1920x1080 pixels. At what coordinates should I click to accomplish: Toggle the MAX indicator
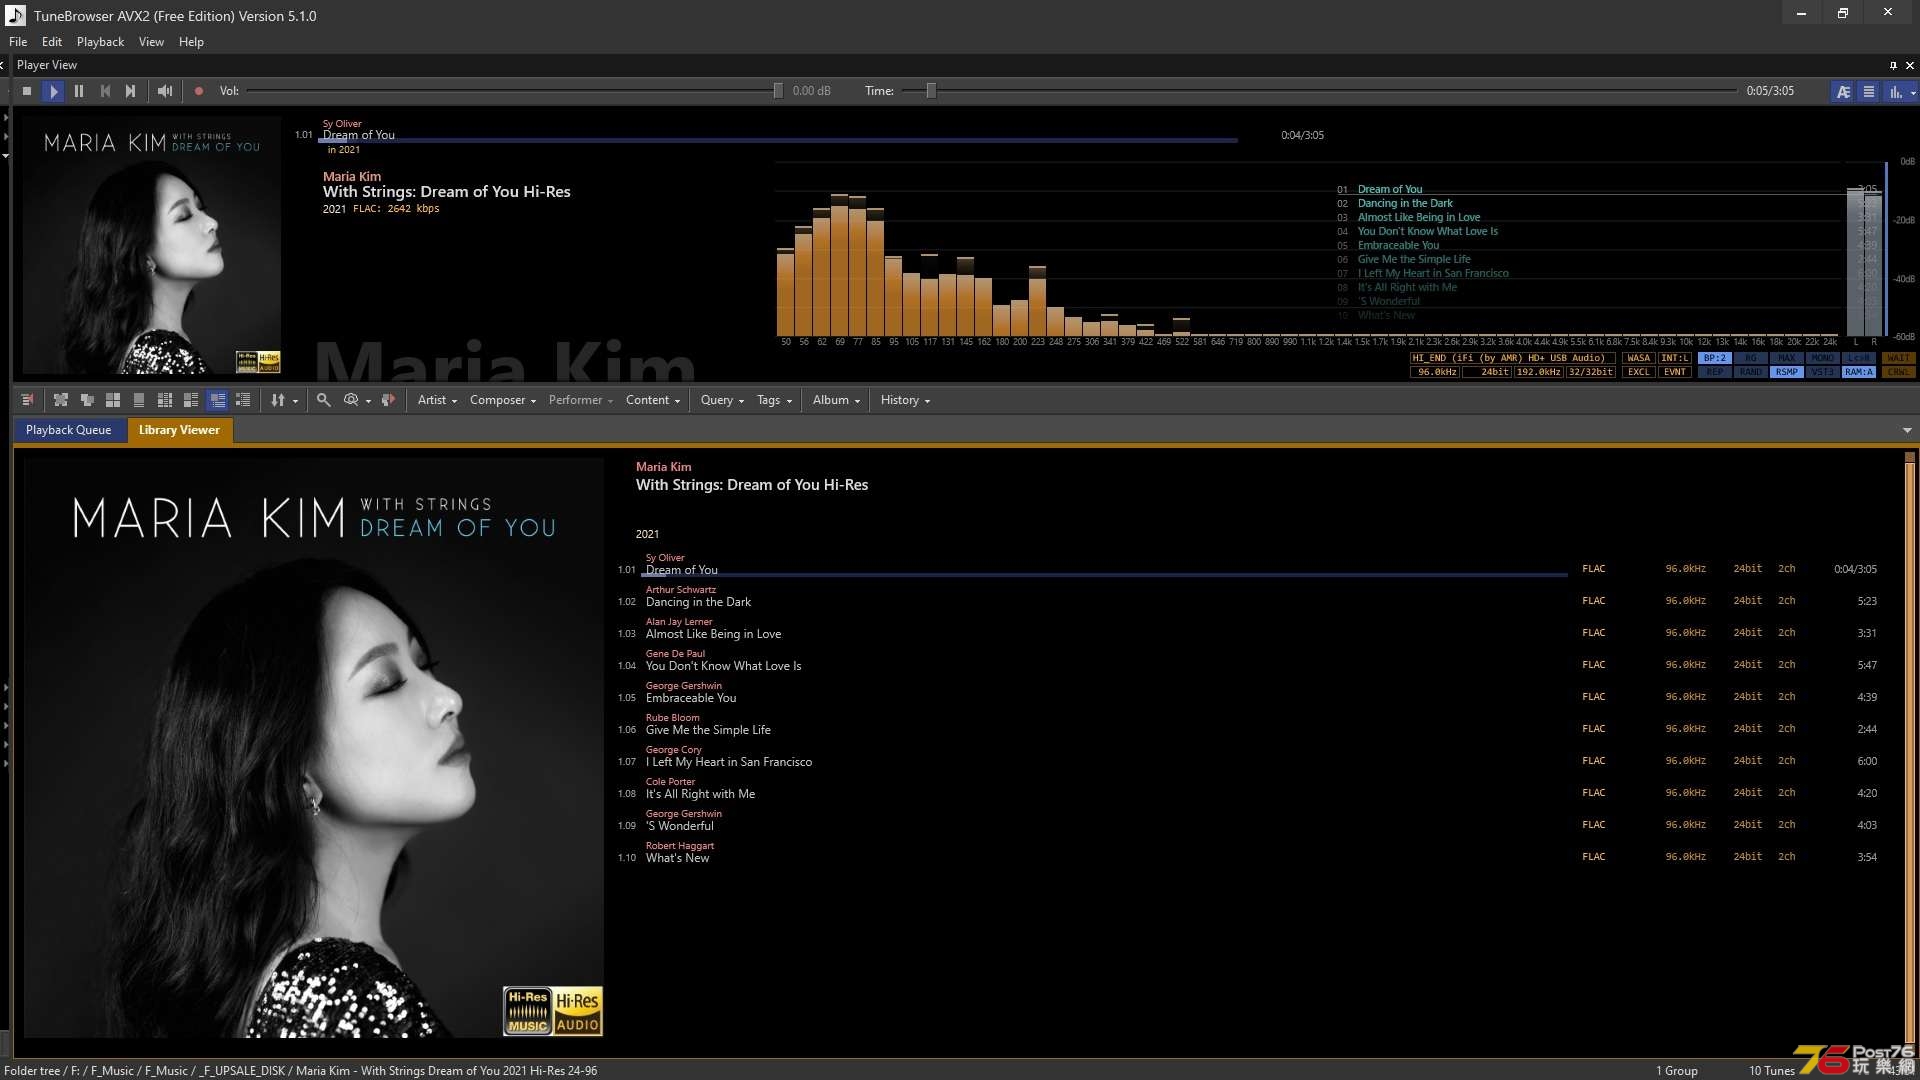tap(1787, 358)
